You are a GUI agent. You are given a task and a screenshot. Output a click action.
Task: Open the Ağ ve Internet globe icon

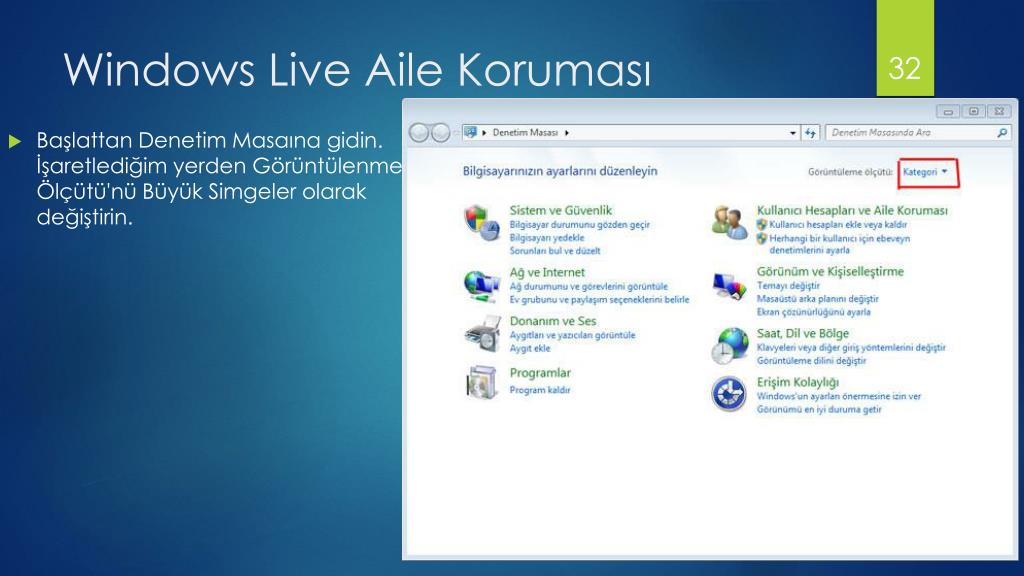482,285
